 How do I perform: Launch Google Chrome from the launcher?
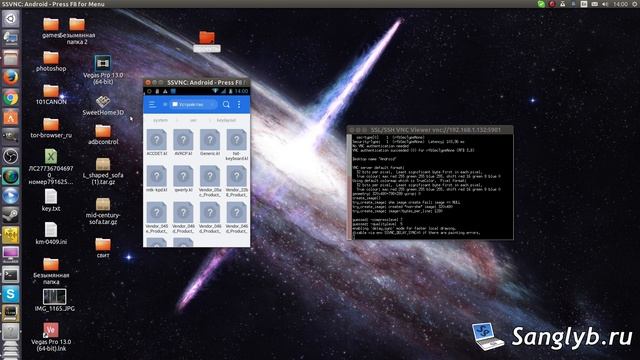[x=11, y=97]
